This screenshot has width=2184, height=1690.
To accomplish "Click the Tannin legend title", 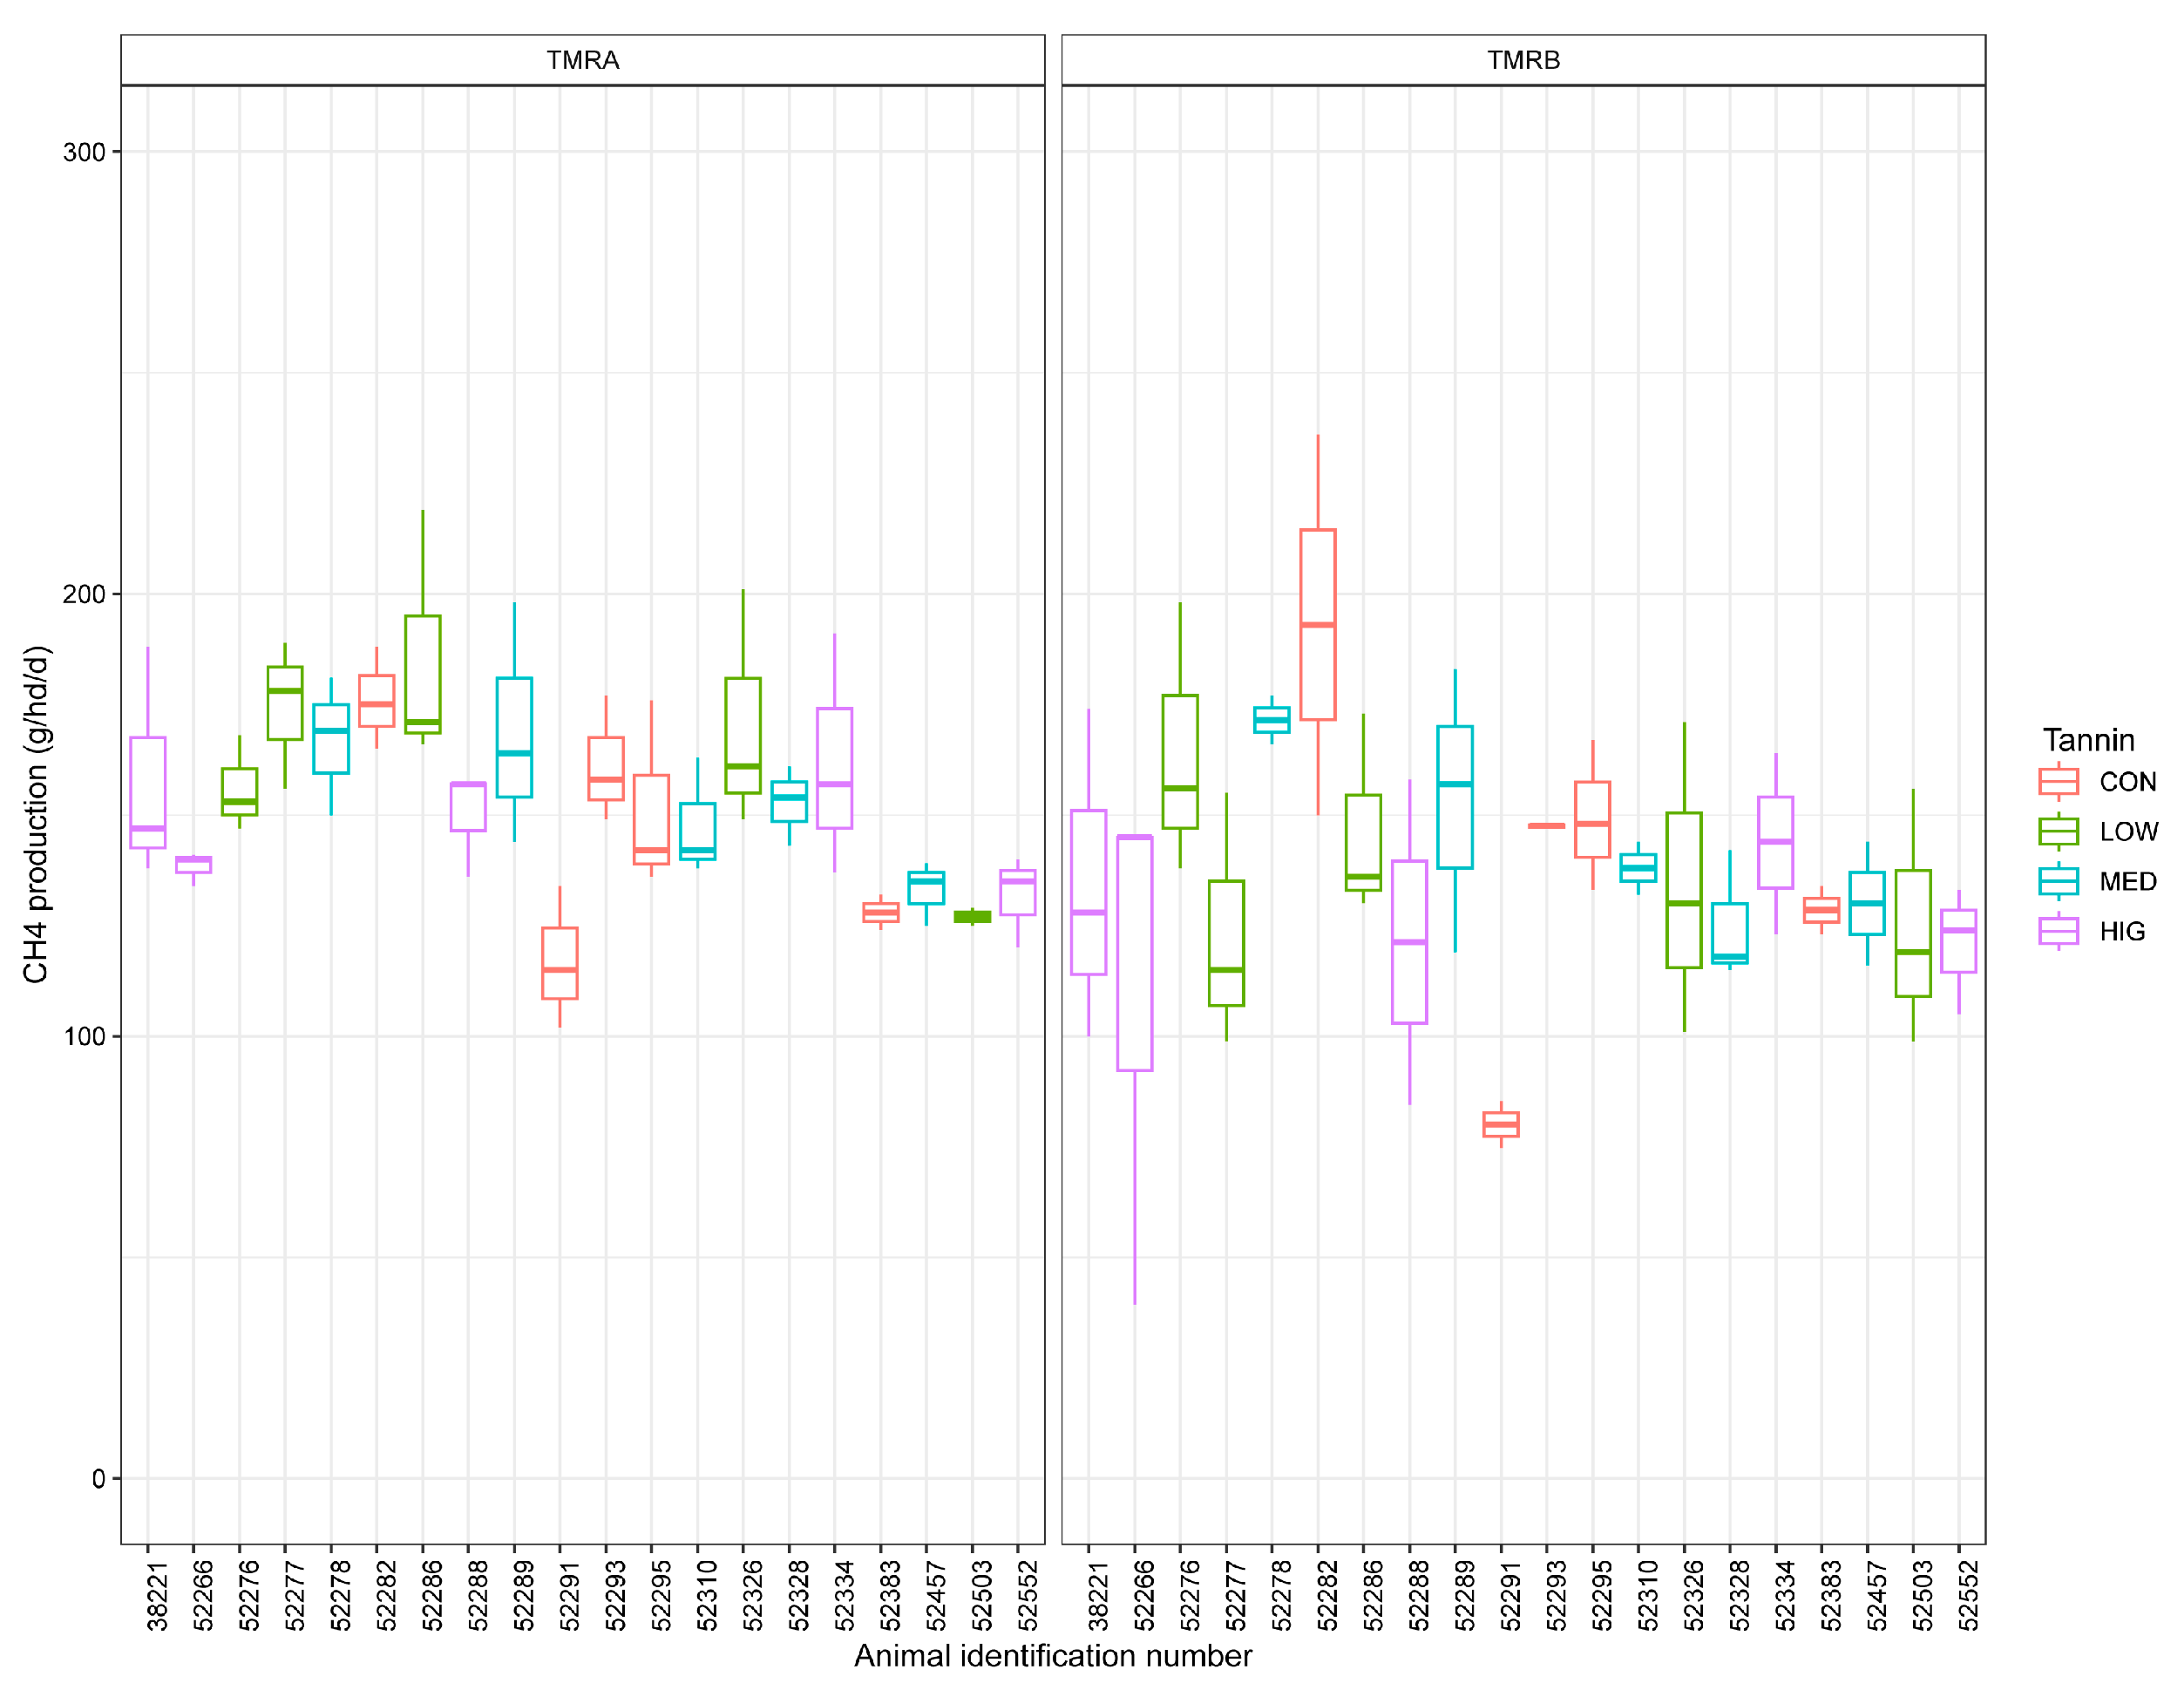I will (x=2088, y=740).
